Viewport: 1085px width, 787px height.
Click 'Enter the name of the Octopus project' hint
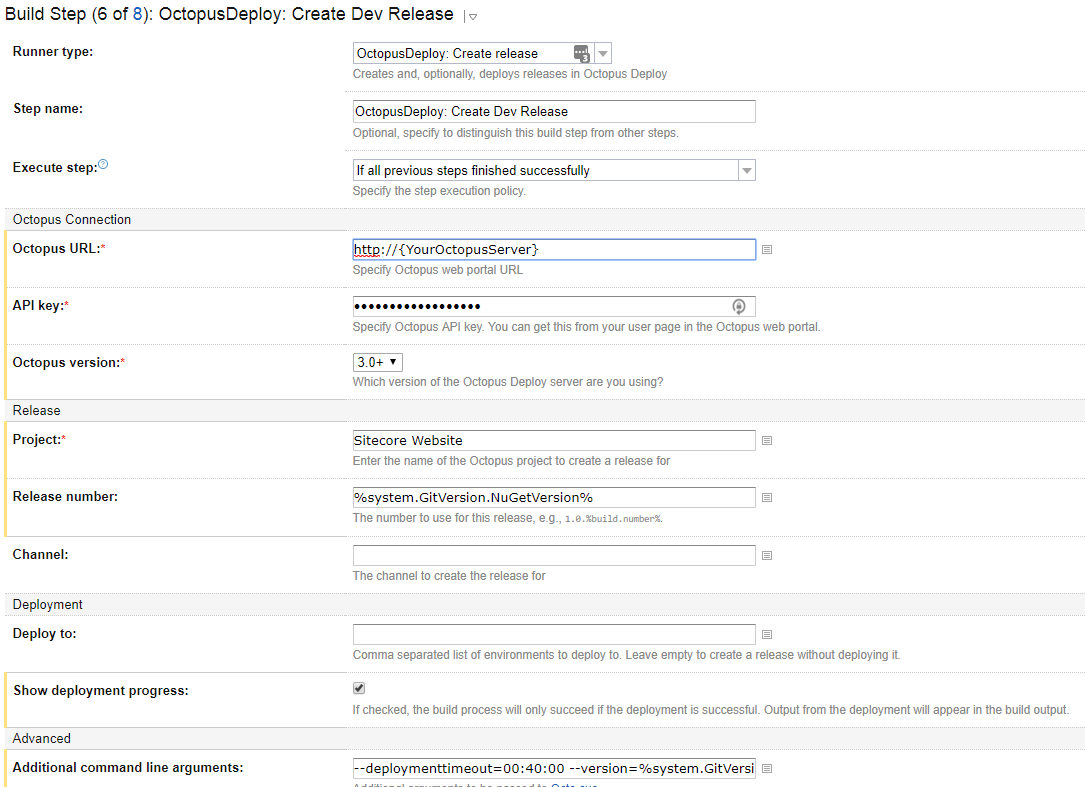click(x=511, y=461)
